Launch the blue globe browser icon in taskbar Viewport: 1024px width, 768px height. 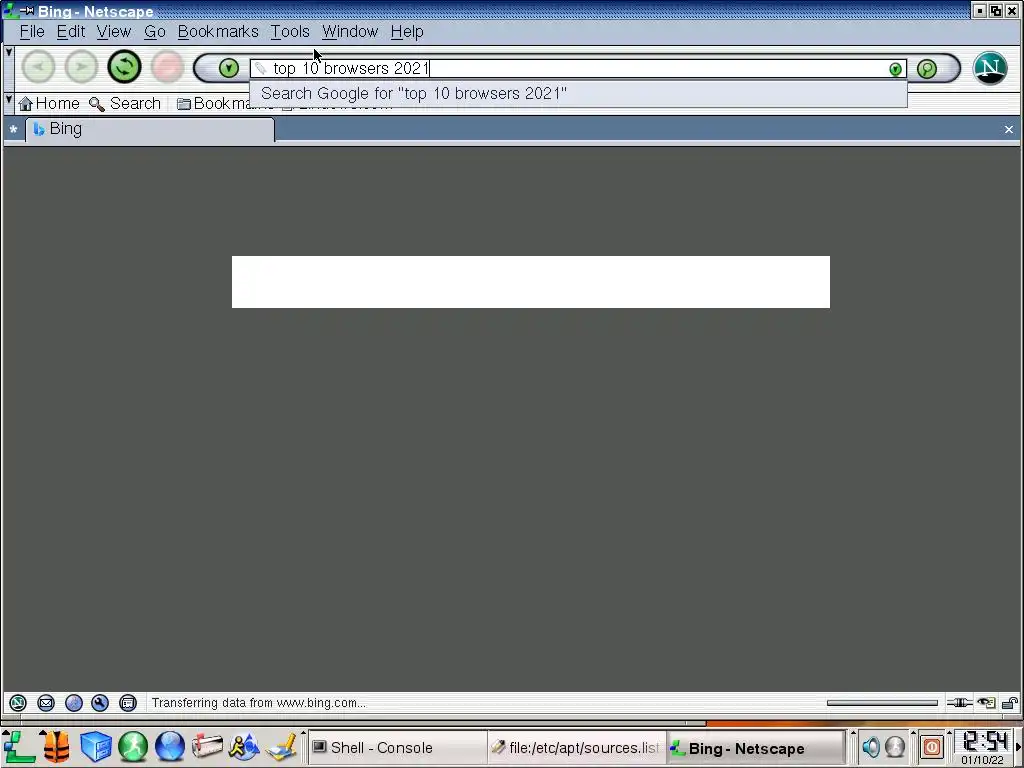[170, 748]
